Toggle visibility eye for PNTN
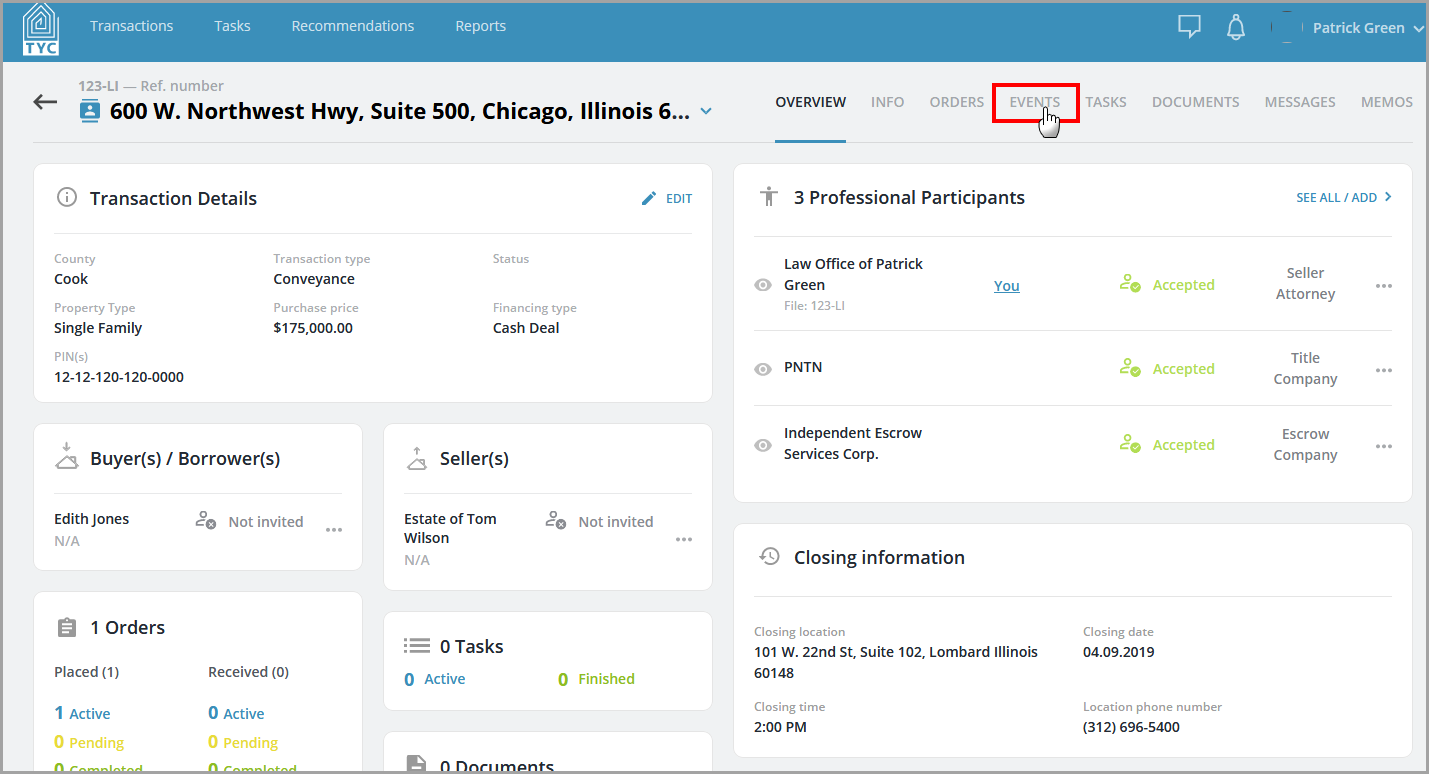Image resolution: width=1429 pixels, height=774 pixels. pyautogui.click(x=762, y=368)
